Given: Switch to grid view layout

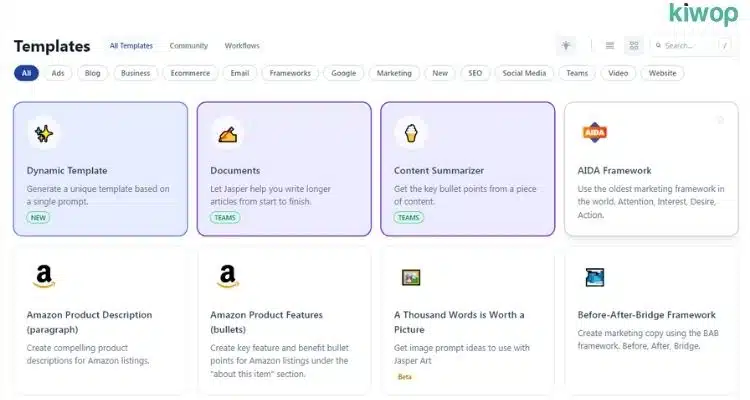Looking at the screenshot, I should click(633, 46).
